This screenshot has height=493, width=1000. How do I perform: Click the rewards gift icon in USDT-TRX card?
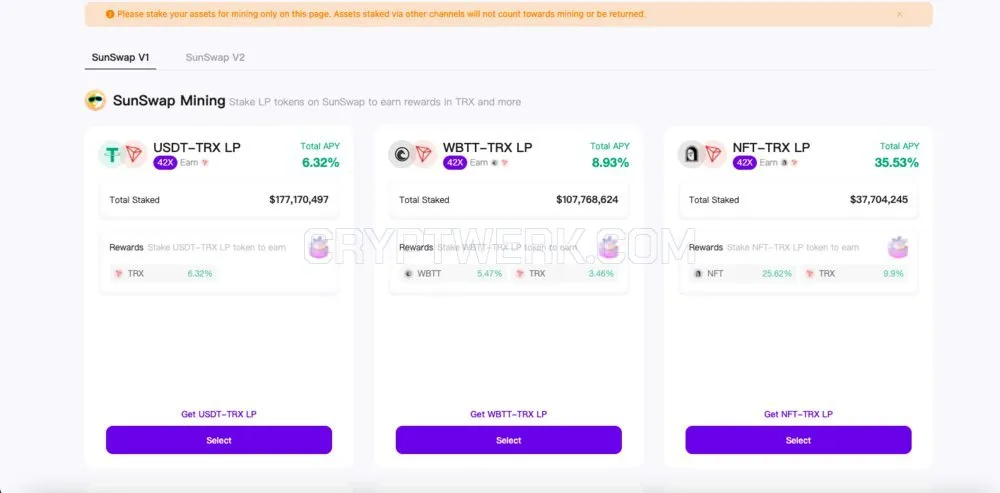tap(318, 247)
